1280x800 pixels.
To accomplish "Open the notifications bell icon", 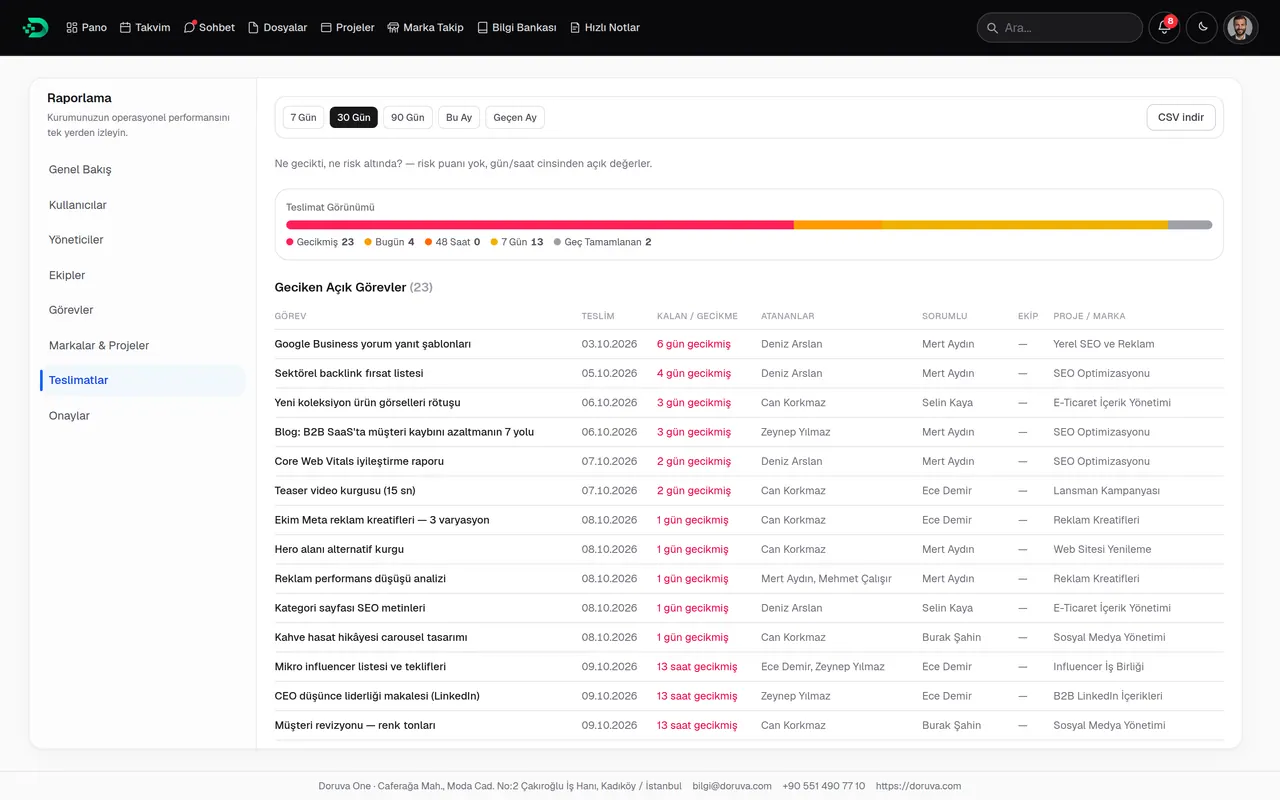I will [1164, 27].
